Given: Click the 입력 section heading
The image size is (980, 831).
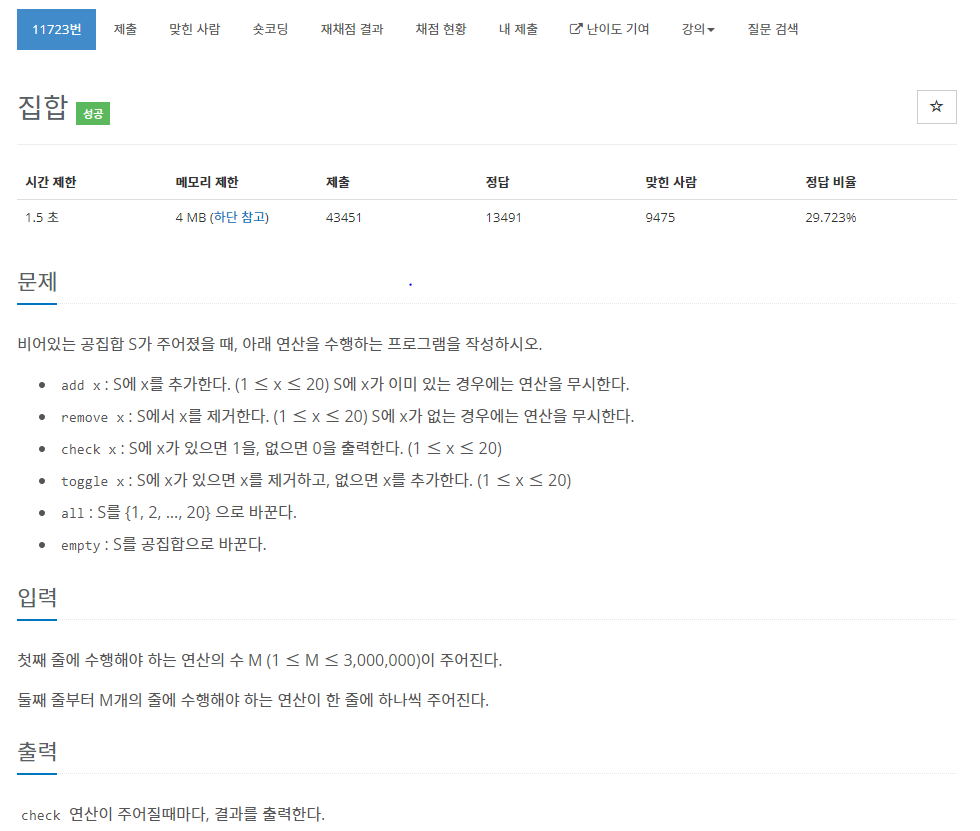Looking at the screenshot, I should (38, 597).
